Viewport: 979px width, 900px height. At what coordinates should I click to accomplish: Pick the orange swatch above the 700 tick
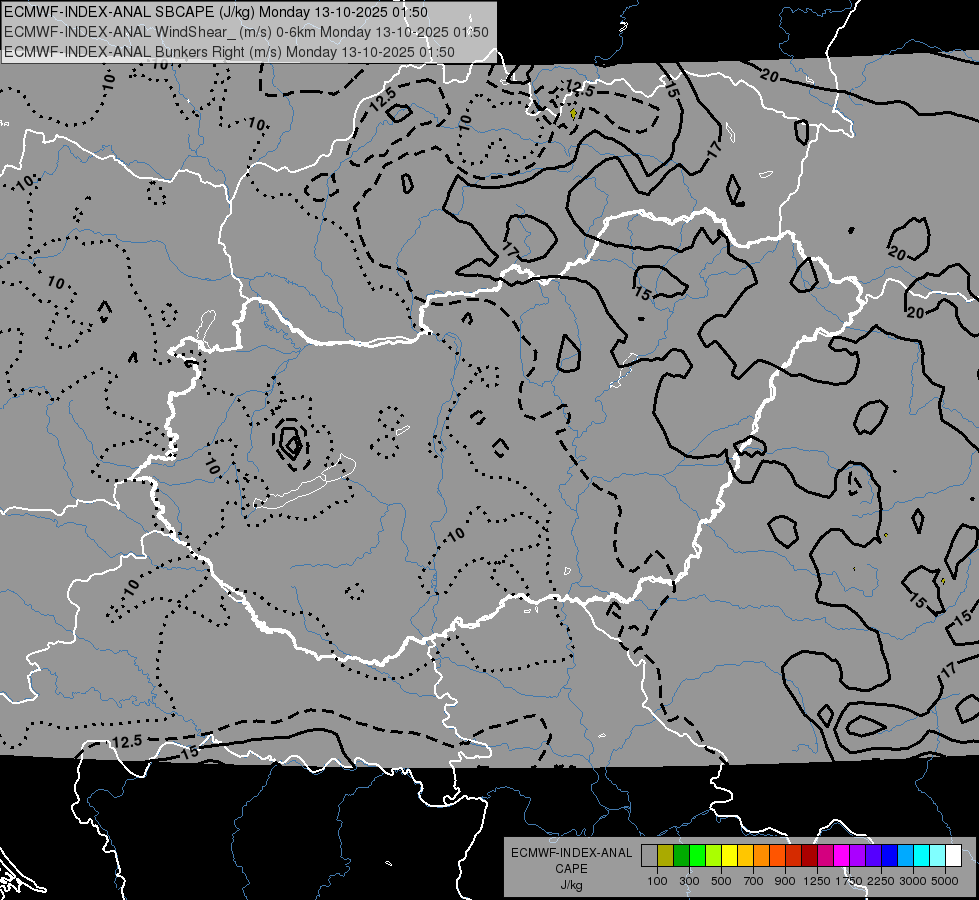click(x=761, y=856)
